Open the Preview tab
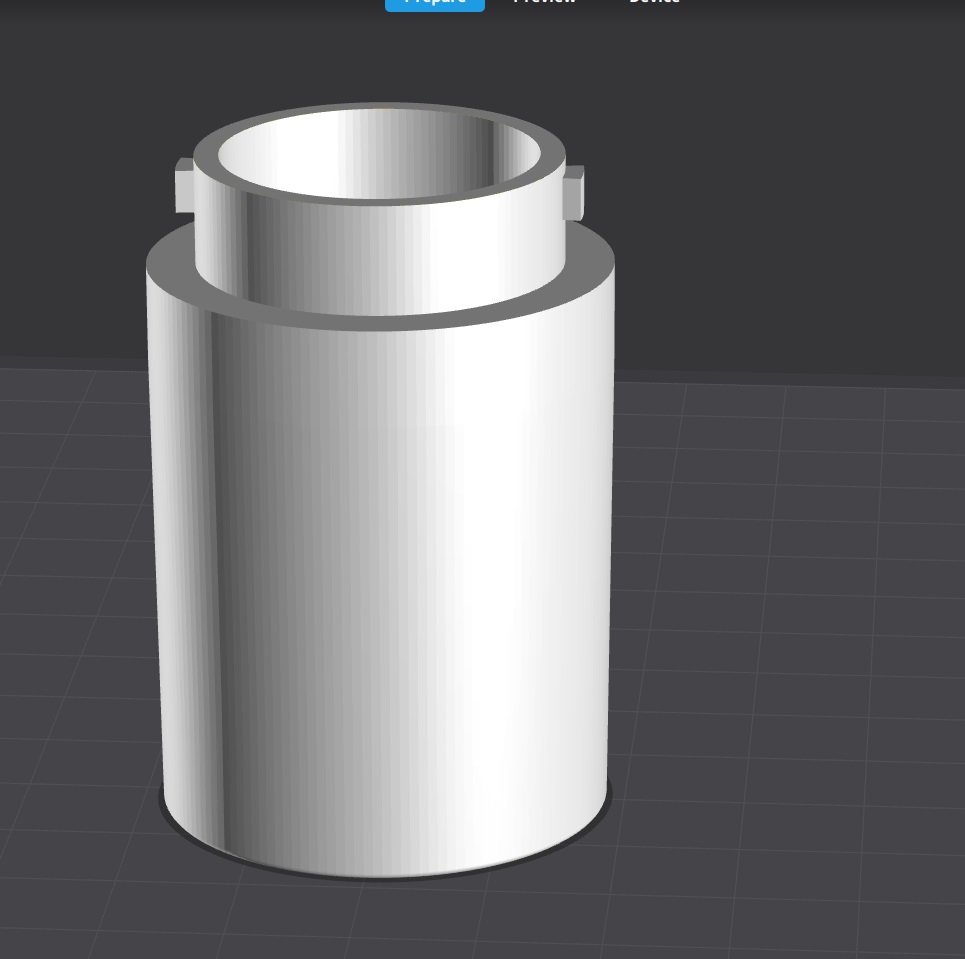This screenshot has height=959, width=965. (x=545, y=2)
